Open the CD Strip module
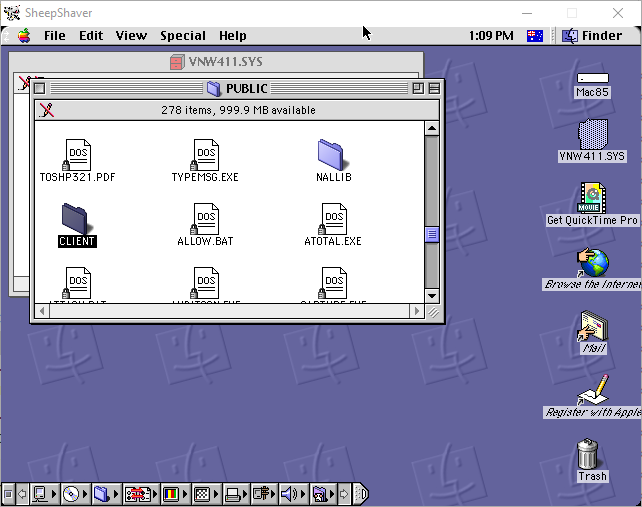642x507 pixels. [75, 494]
